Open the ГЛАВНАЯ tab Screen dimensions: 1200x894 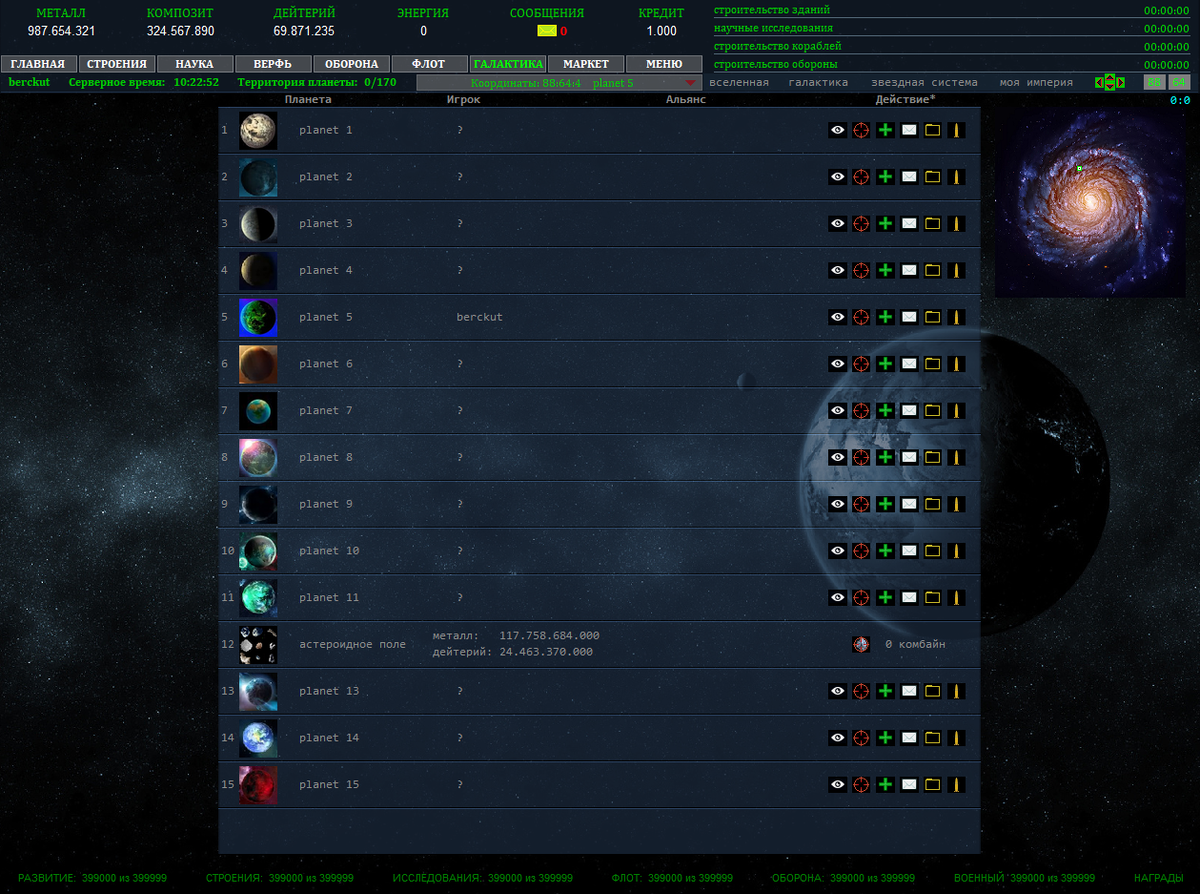click(x=38, y=64)
